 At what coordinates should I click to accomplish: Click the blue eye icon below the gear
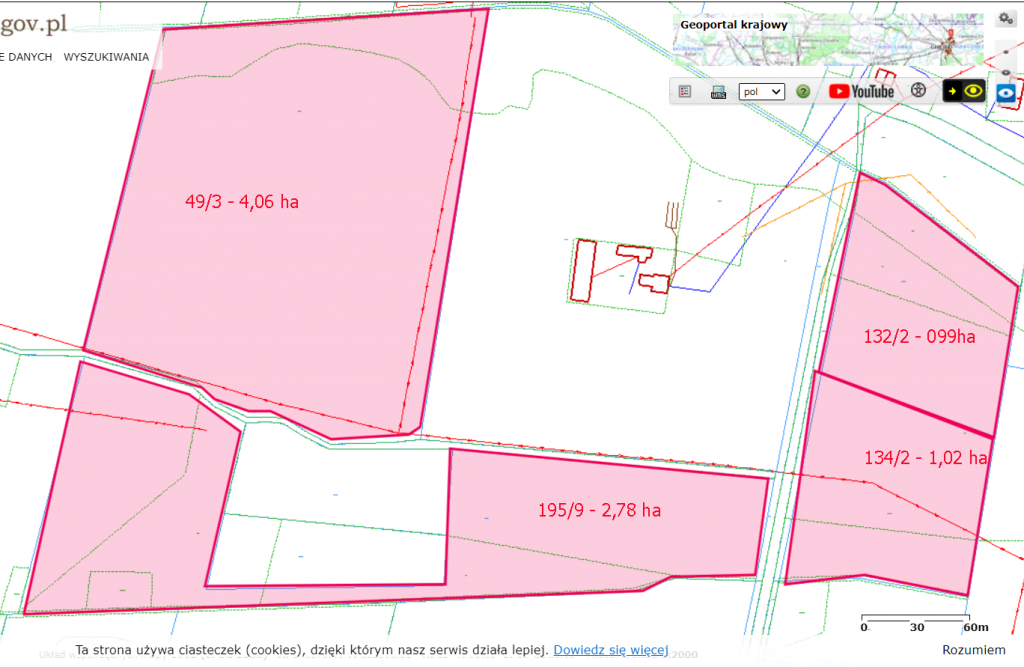(x=1005, y=92)
